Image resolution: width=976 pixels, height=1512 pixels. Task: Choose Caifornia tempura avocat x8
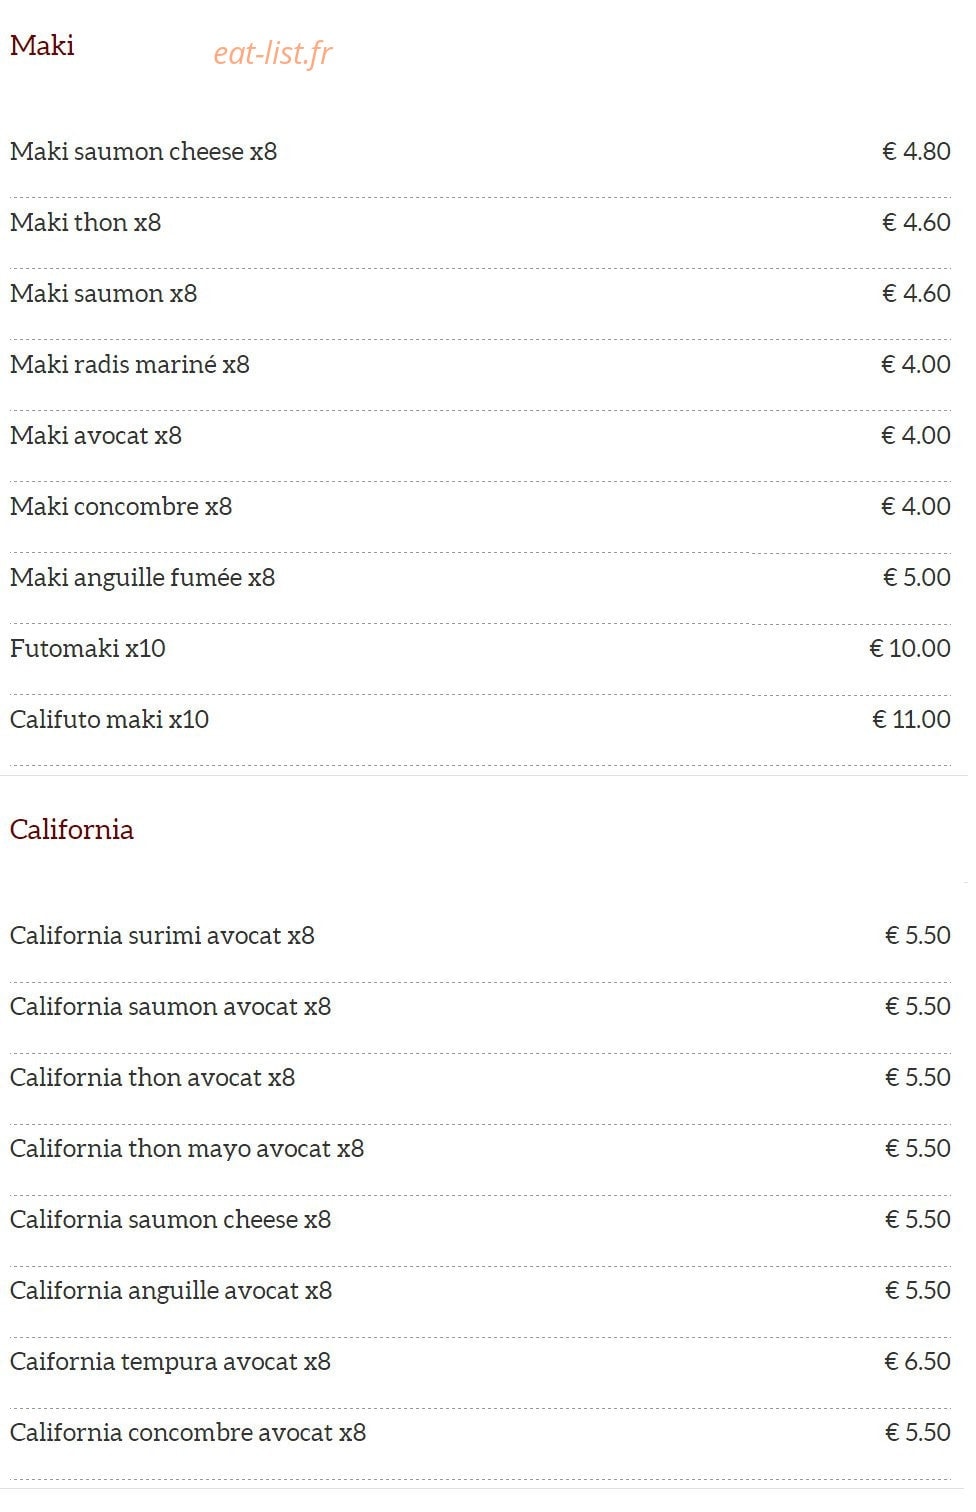(170, 1361)
